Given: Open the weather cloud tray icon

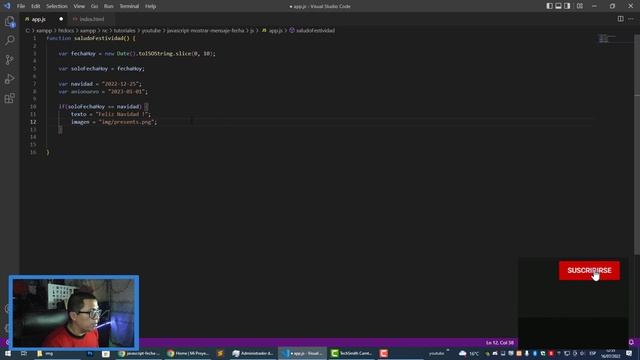Looking at the screenshot, I should point(462,353).
